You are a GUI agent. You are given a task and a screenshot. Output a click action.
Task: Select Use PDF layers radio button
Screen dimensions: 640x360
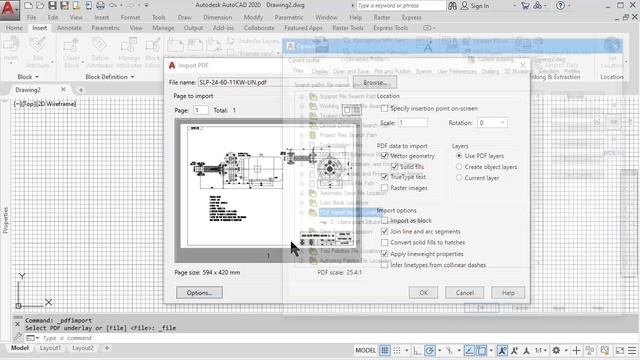[459, 156]
